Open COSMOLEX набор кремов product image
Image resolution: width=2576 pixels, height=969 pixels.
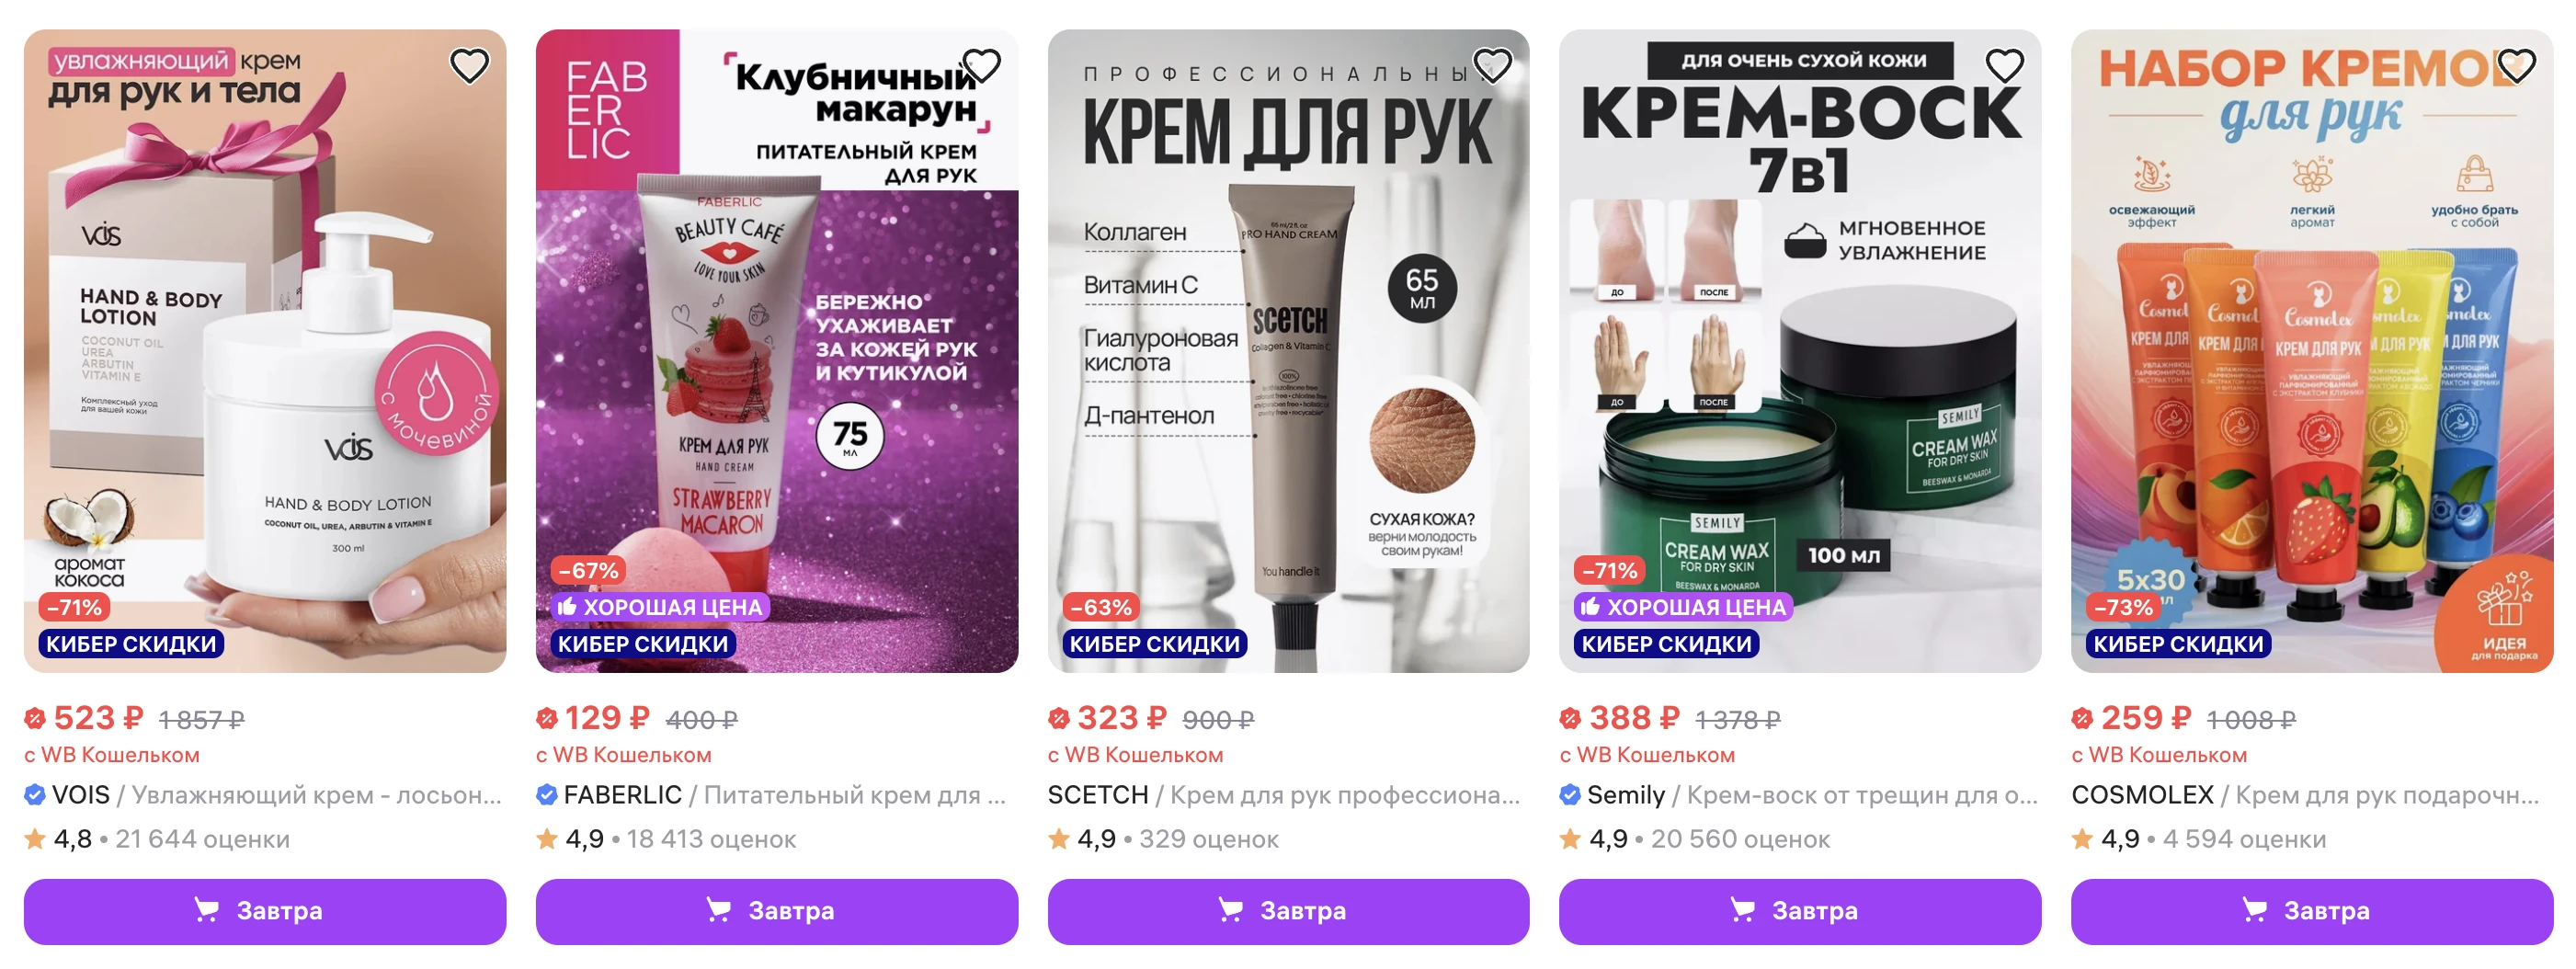[2312, 351]
